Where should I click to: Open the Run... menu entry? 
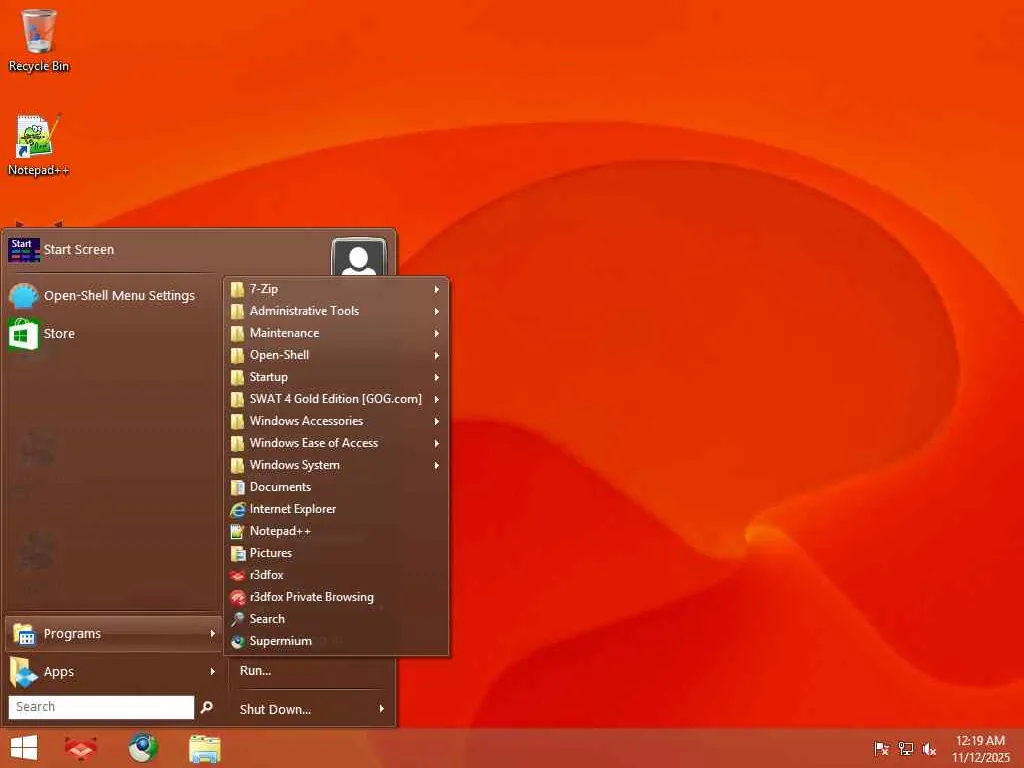(255, 670)
